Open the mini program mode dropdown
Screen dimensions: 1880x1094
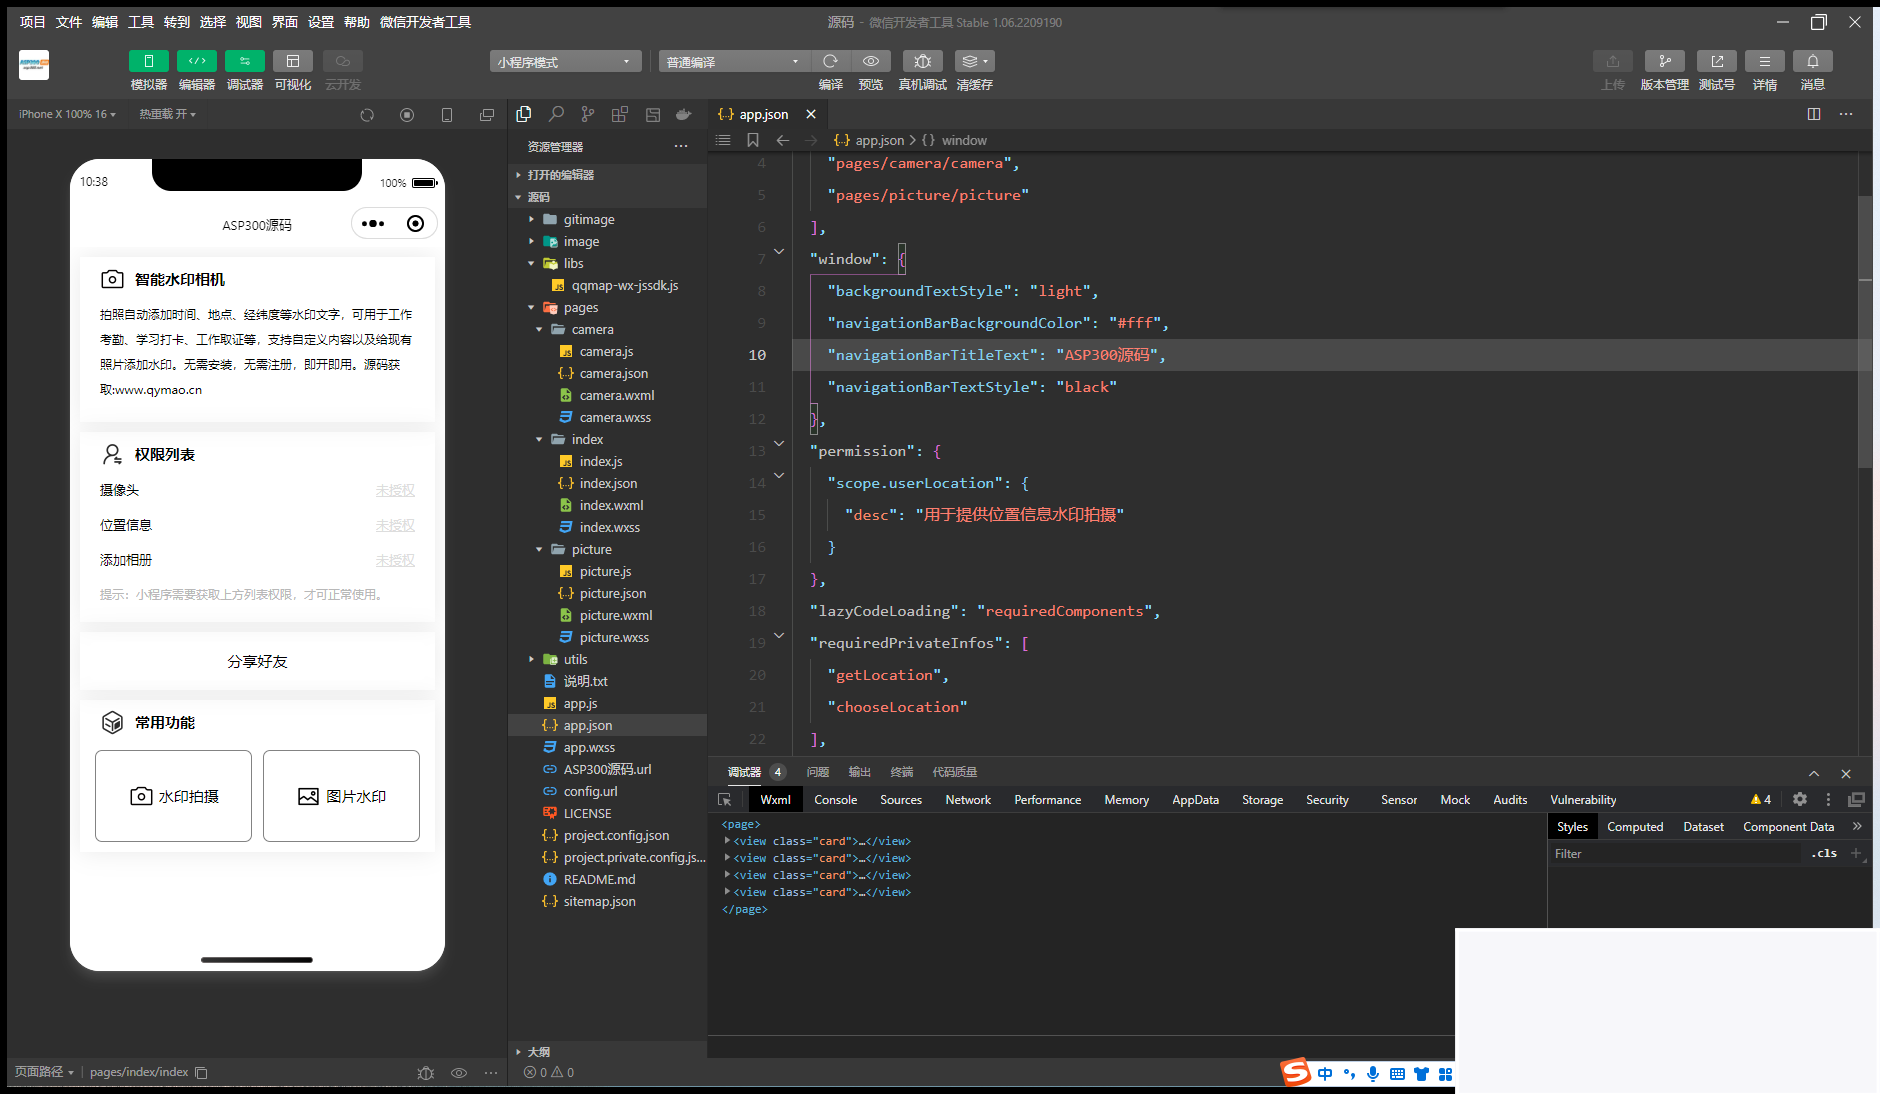pyautogui.click(x=565, y=62)
